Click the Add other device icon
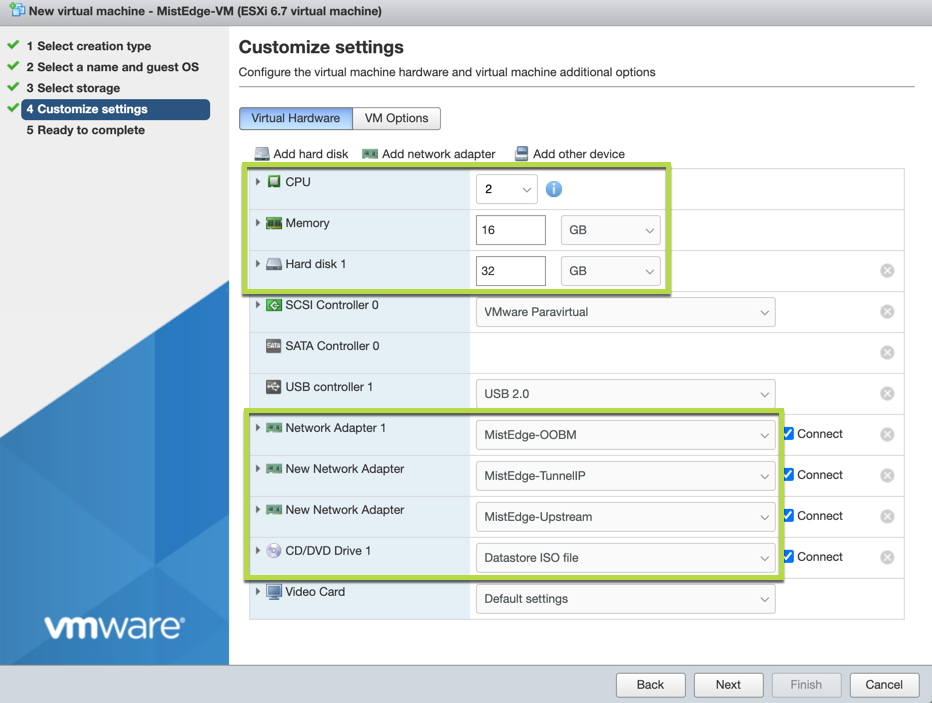 coord(521,154)
